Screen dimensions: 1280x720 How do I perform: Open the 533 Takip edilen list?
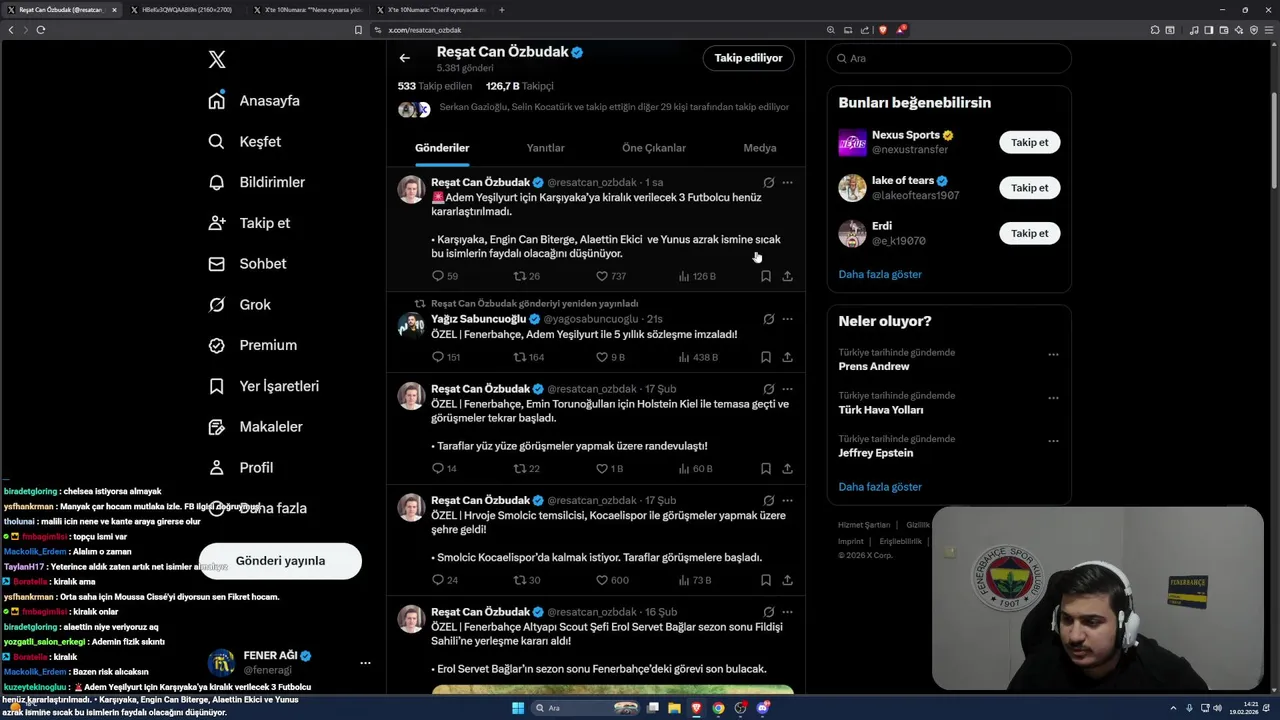[435, 86]
